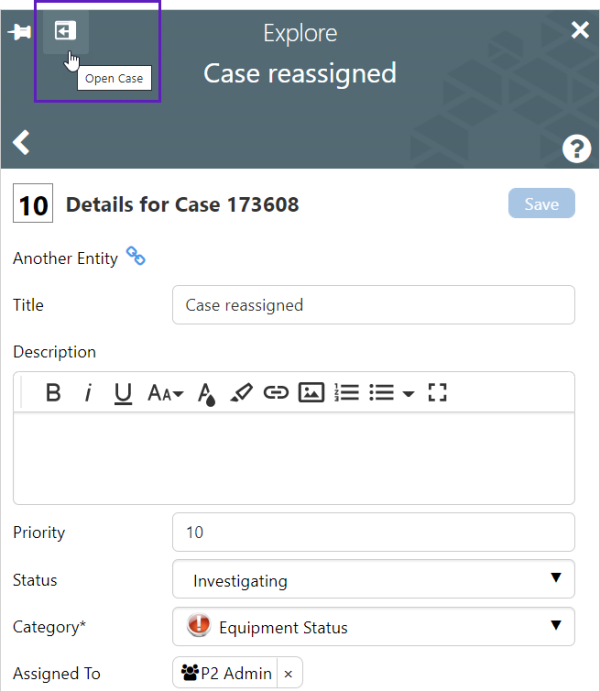Toggle fullscreen description editor

point(437,393)
